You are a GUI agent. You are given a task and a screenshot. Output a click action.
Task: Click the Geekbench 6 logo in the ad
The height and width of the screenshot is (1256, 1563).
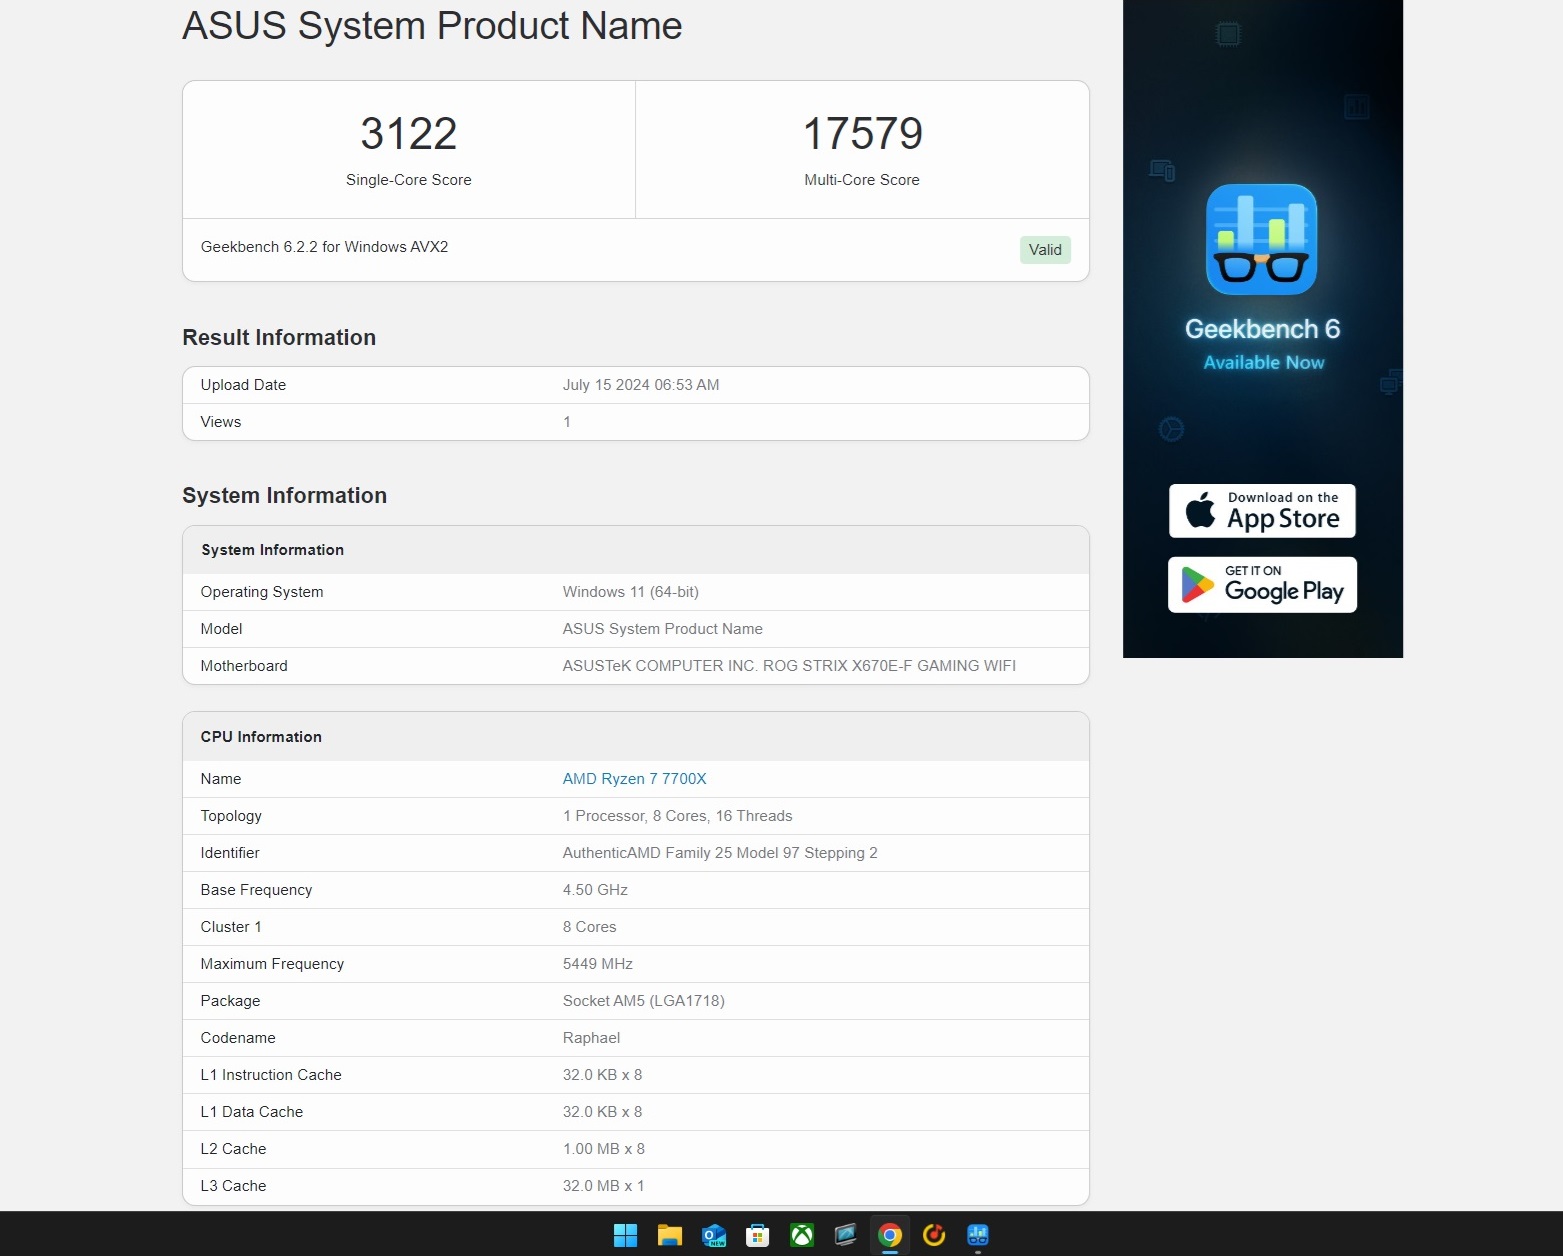(1261, 239)
